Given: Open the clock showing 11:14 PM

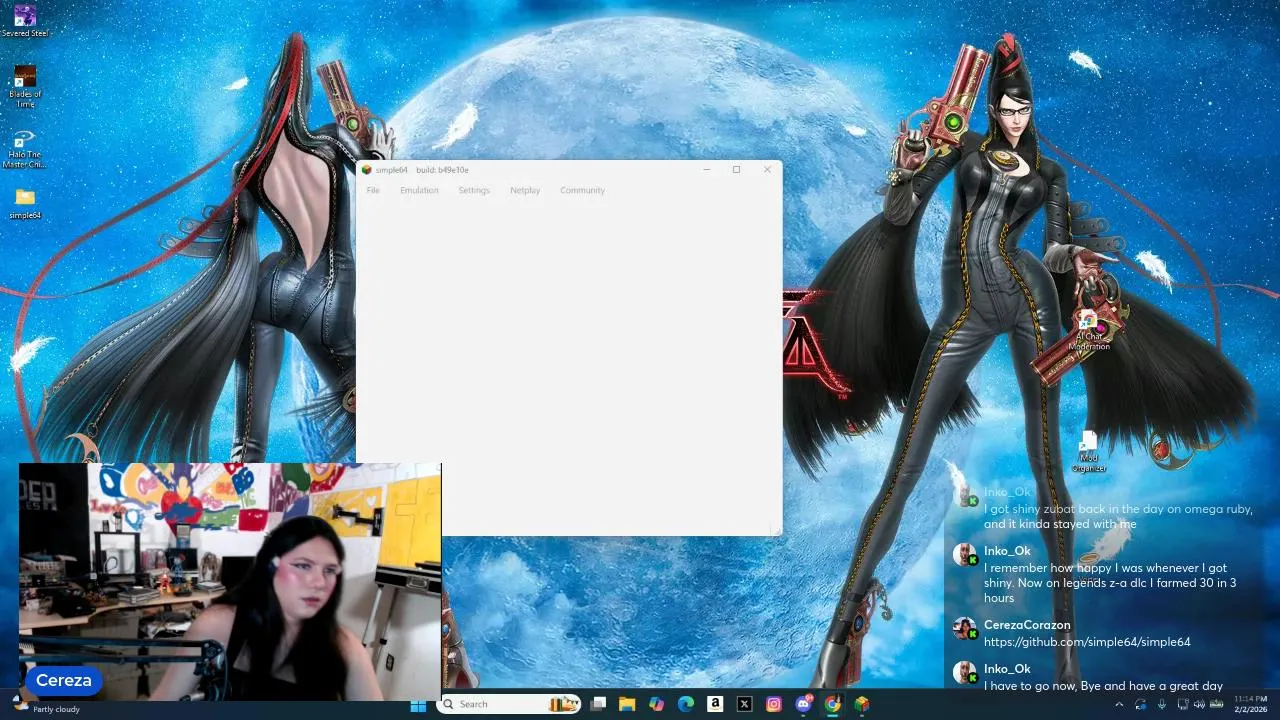Looking at the screenshot, I should click(x=1250, y=704).
